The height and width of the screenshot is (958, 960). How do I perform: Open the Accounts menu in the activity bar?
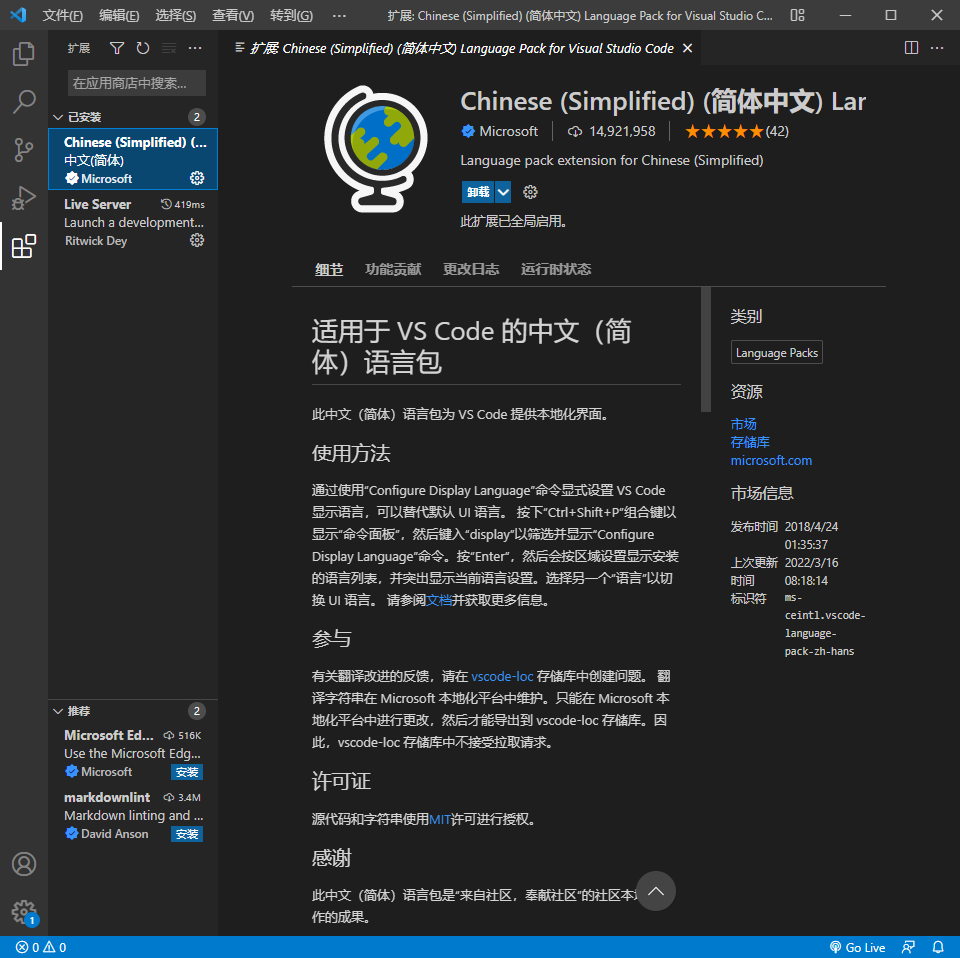(x=24, y=863)
